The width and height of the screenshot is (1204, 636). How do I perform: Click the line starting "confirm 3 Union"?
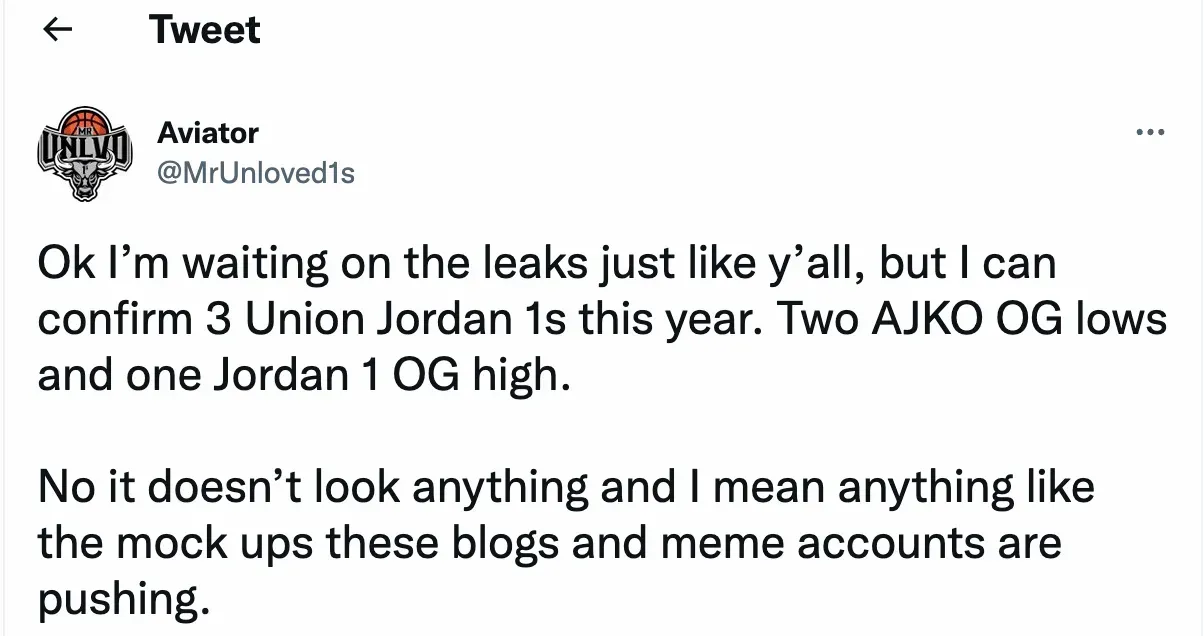(602, 321)
